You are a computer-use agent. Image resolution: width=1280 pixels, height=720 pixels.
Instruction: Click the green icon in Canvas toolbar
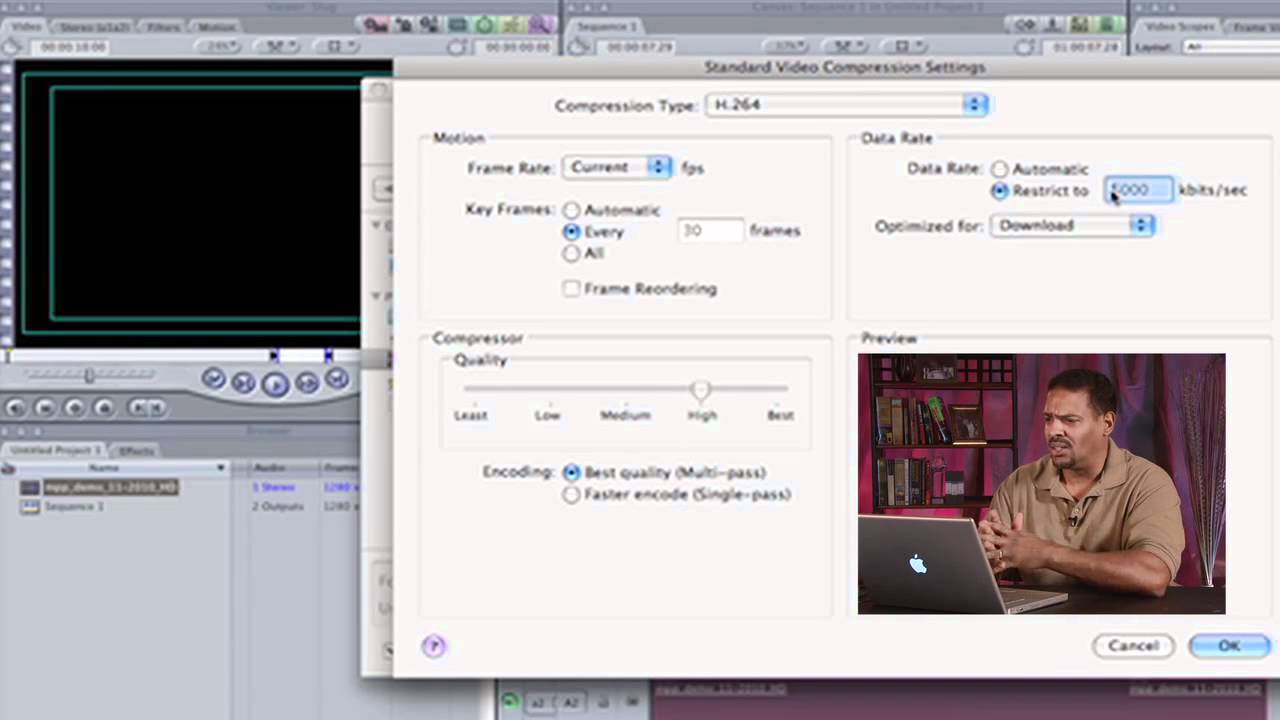coord(1106,25)
